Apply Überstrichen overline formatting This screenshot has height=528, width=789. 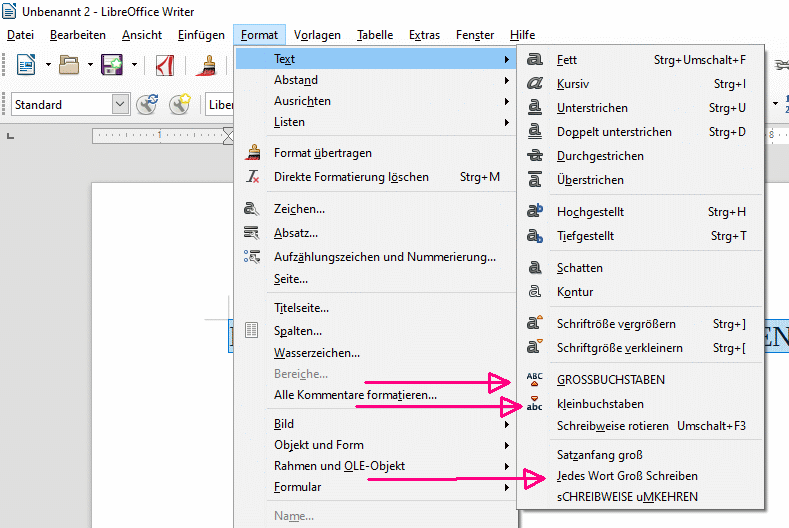[x=641, y=180]
